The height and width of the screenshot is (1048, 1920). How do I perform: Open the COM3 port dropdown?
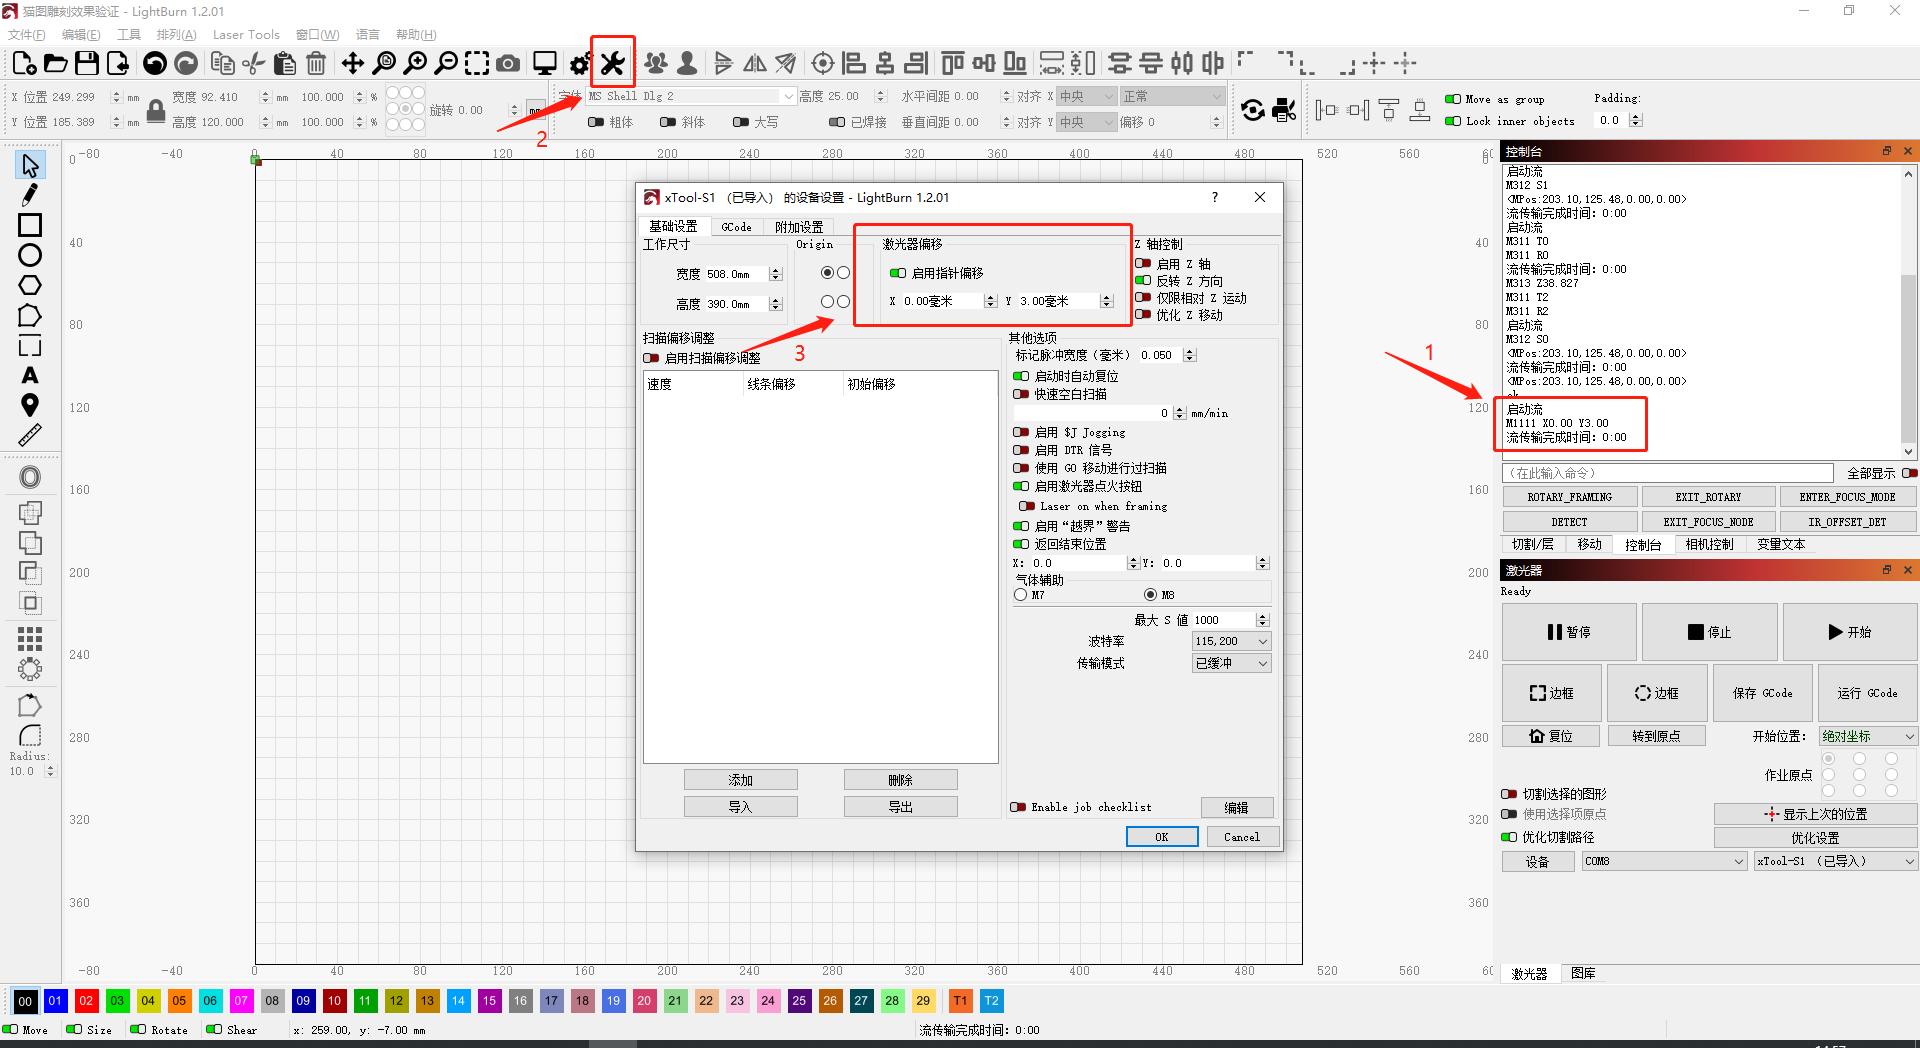(x=1664, y=861)
